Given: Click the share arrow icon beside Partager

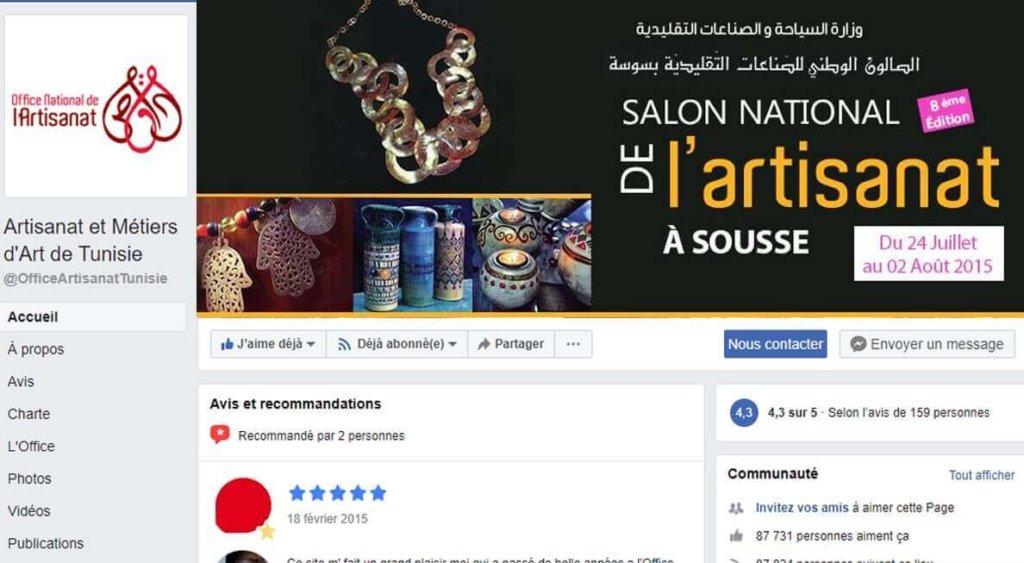Looking at the screenshot, I should pyautogui.click(x=484, y=344).
